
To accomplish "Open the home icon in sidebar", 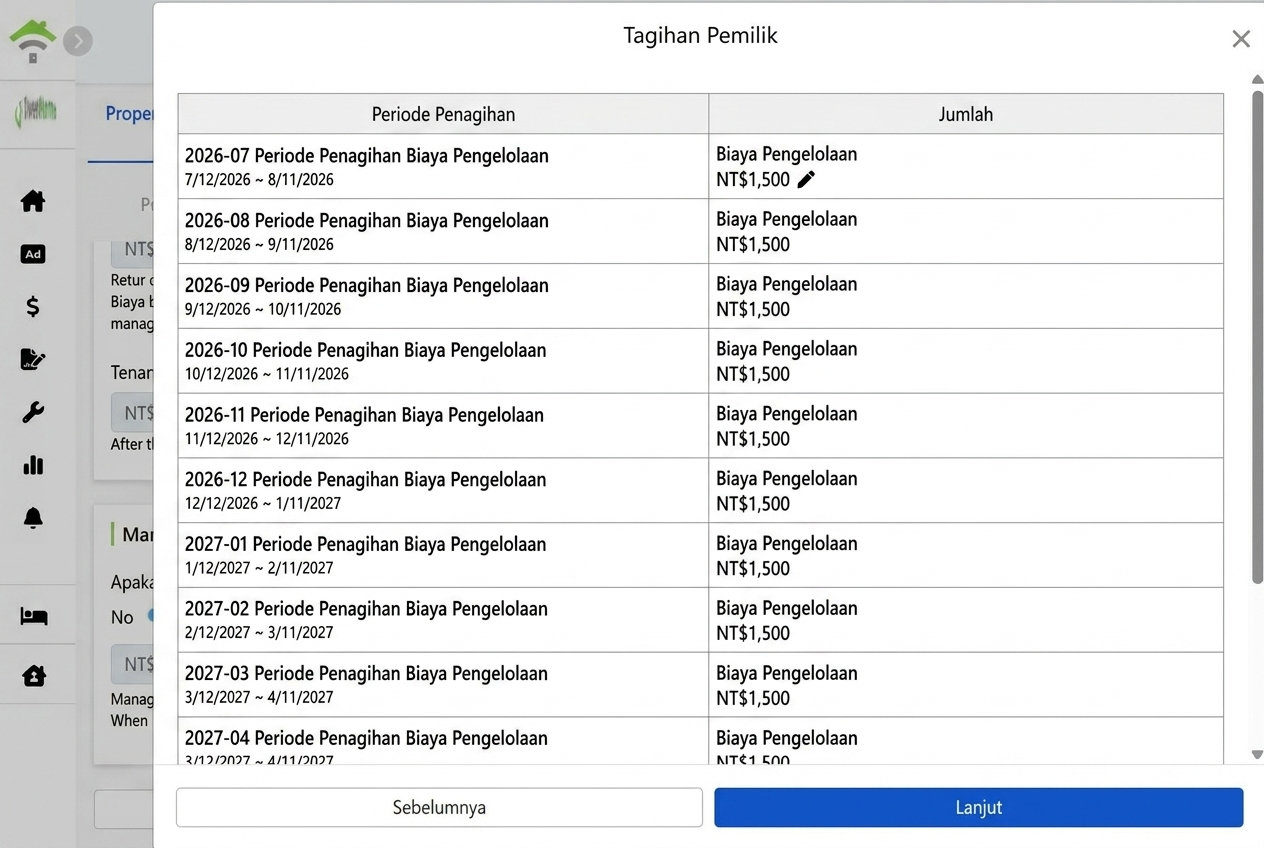I will coord(33,200).
